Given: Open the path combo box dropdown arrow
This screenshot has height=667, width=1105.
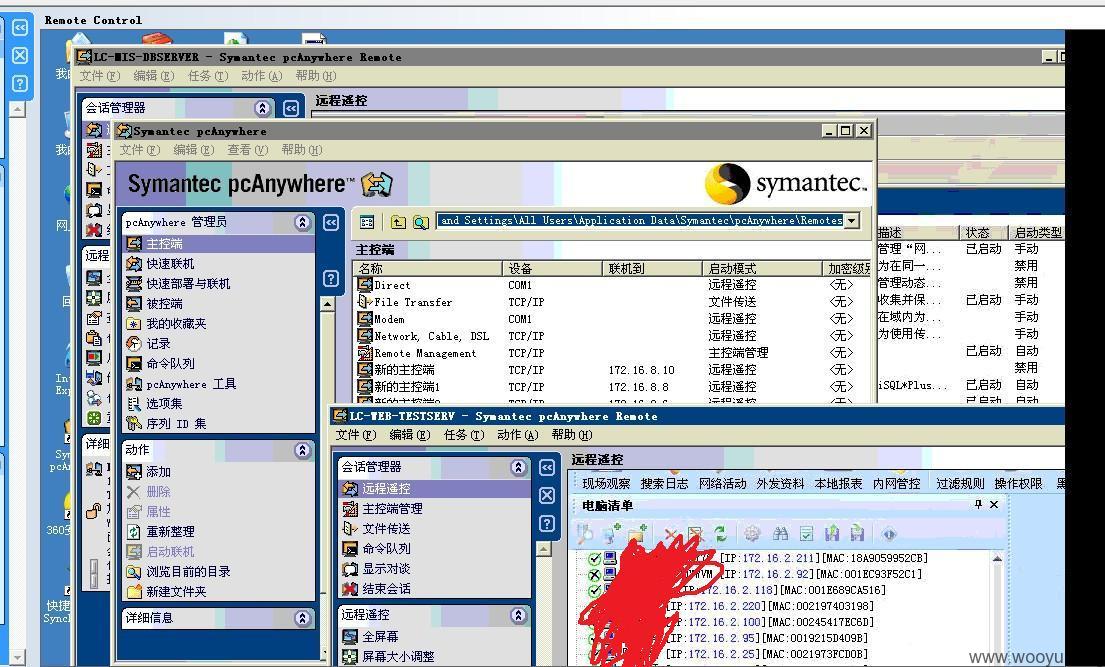Looking at the screenshot, I should 851,221.
